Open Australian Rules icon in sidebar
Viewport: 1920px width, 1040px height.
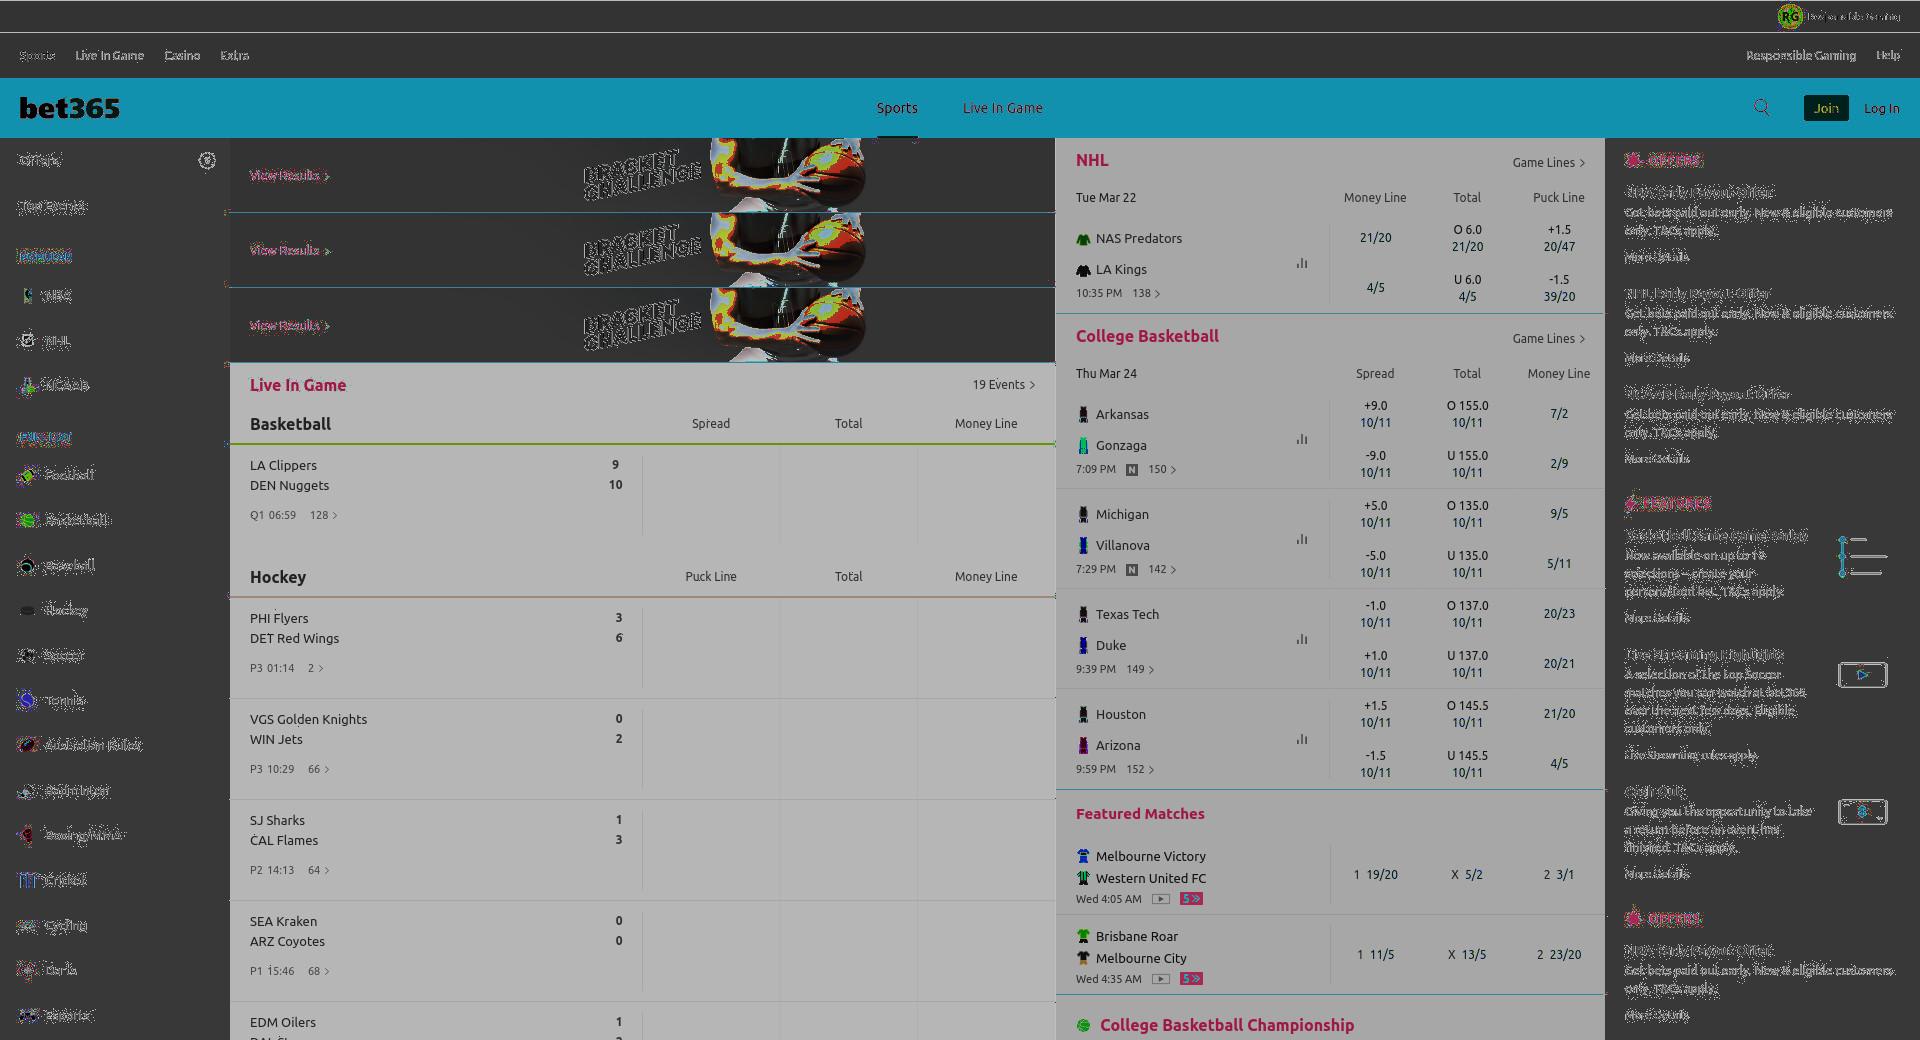28,745
